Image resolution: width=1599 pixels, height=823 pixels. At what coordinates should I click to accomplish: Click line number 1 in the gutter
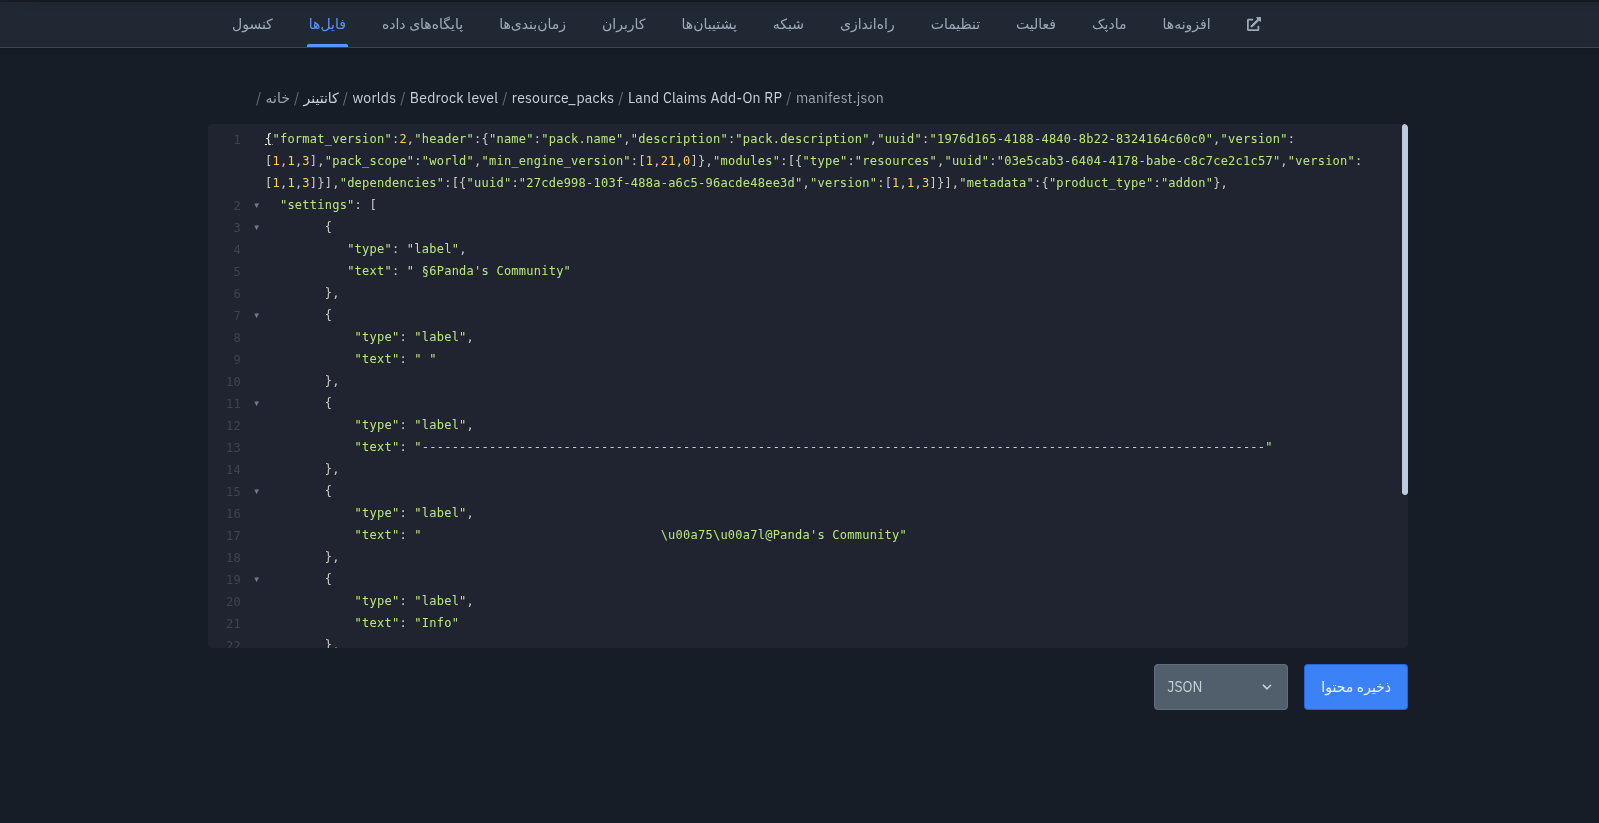(237, 139)
